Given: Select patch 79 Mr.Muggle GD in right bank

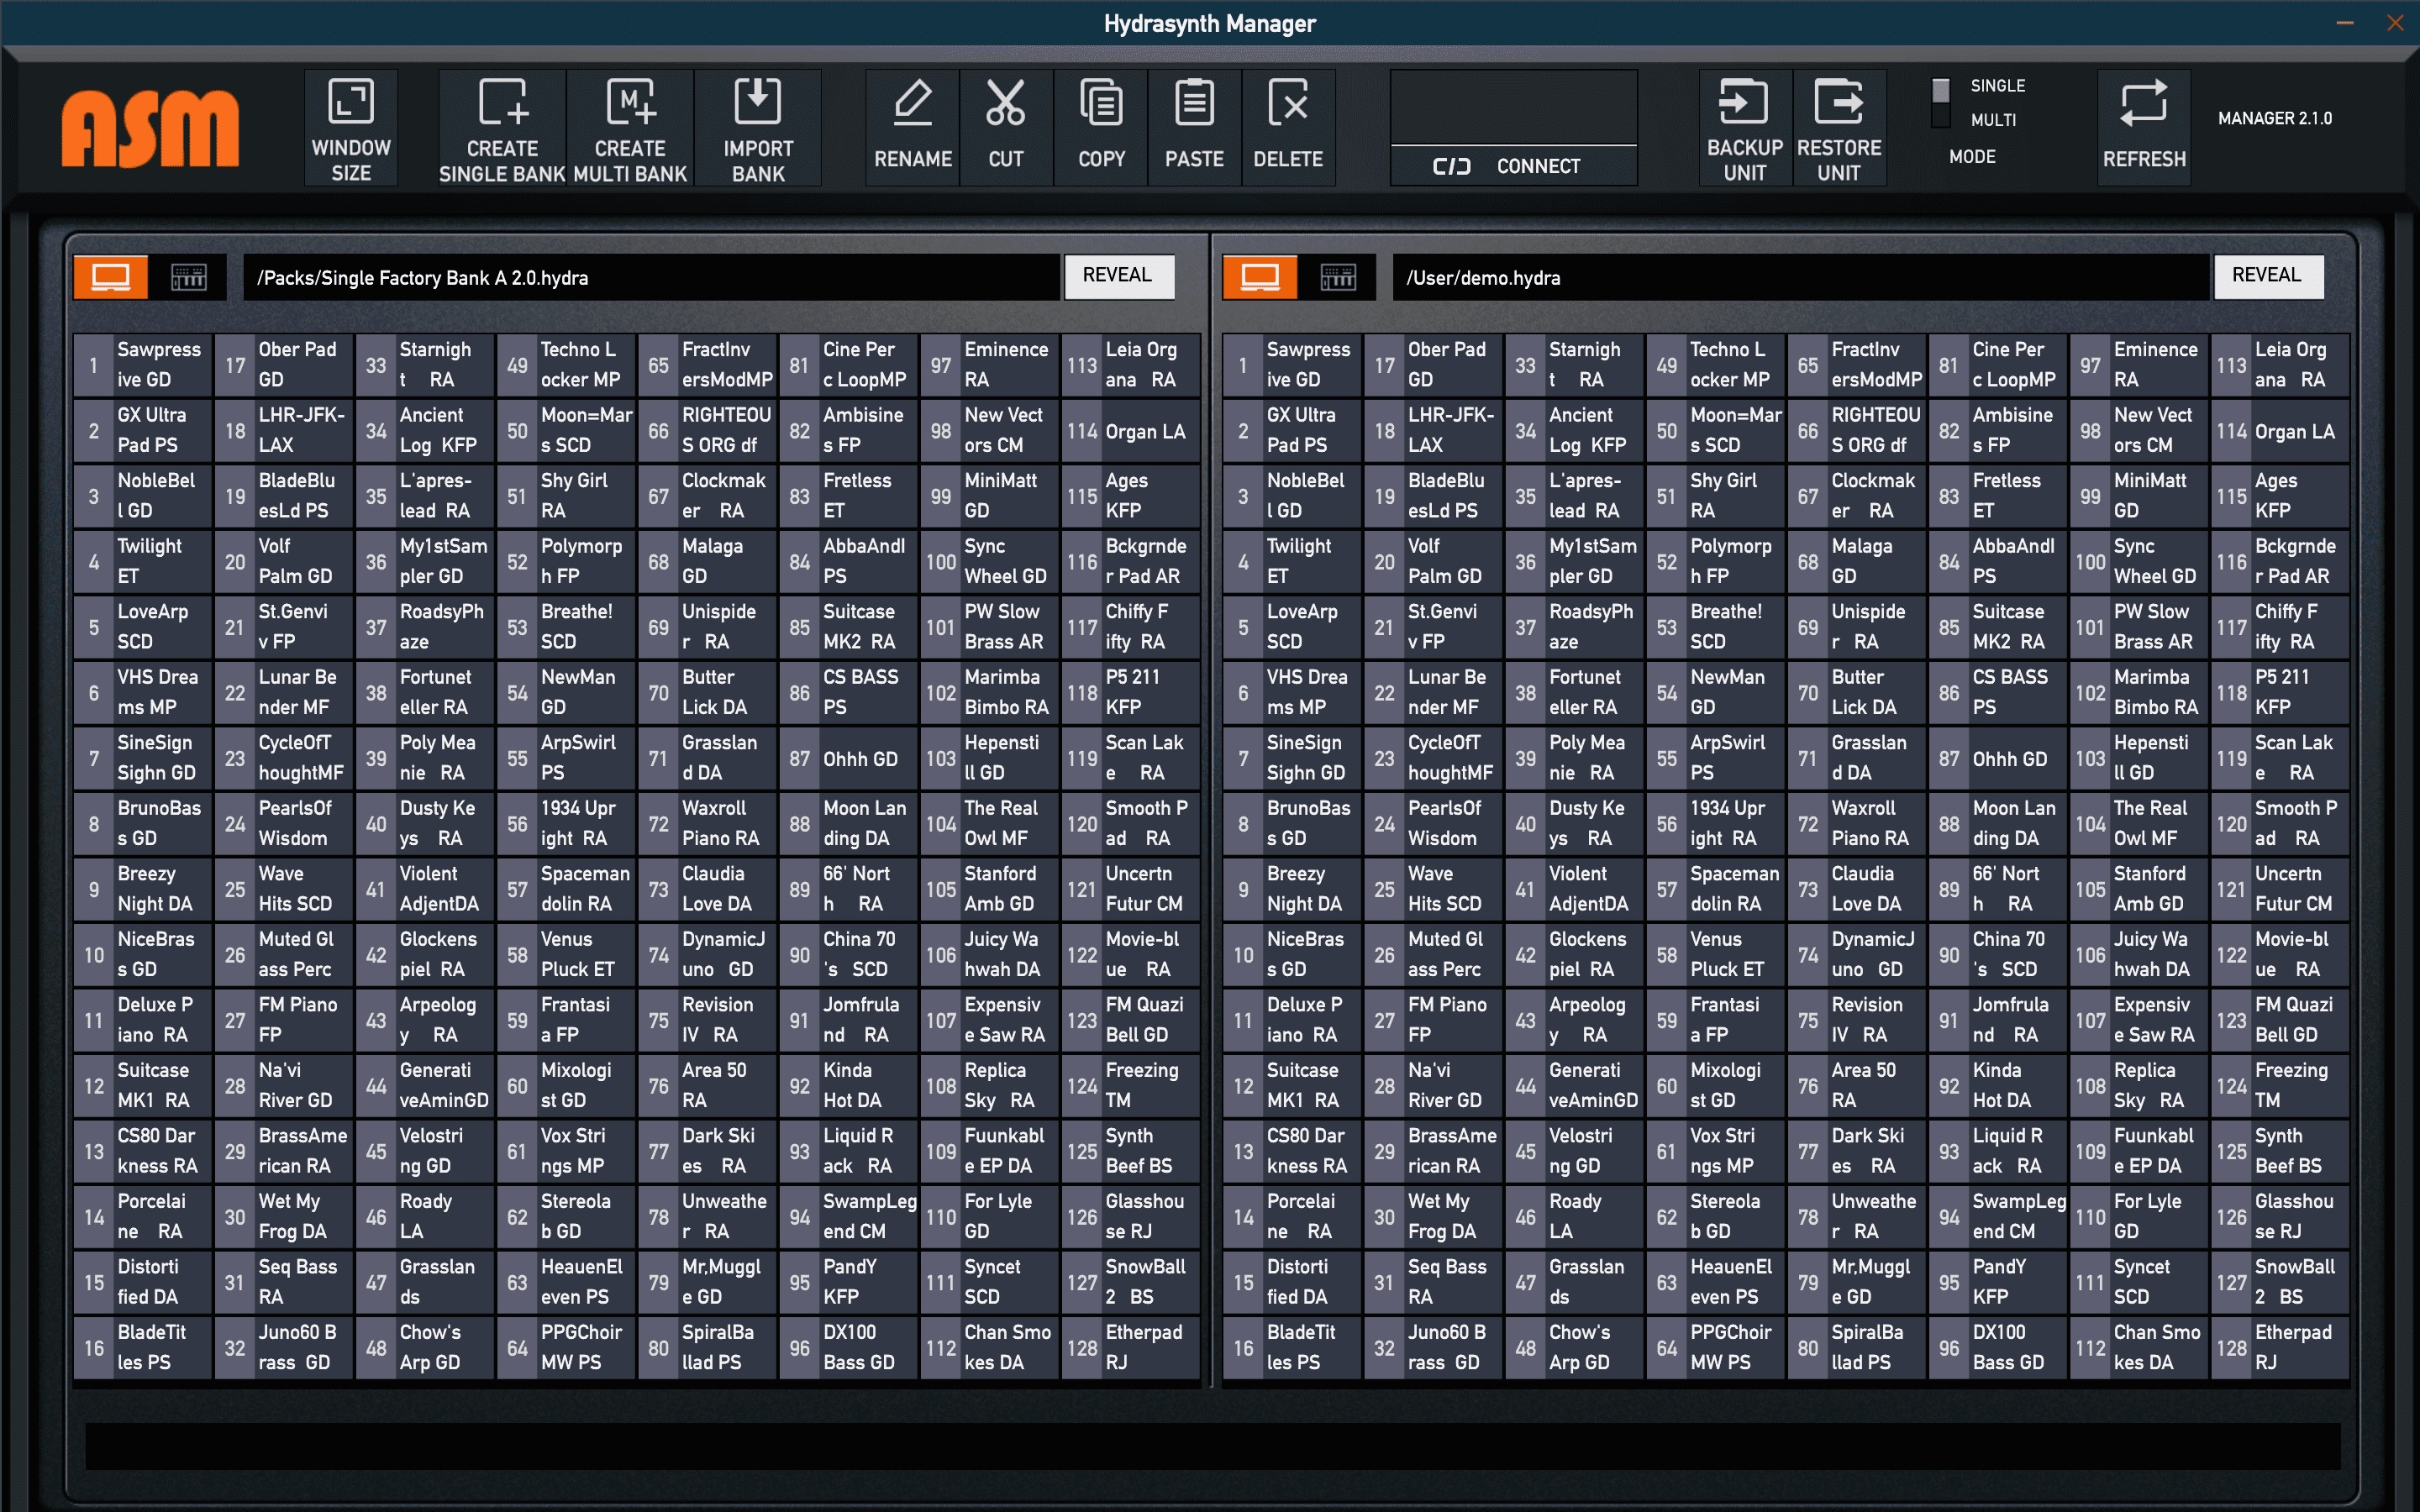Looking at the screenshot, I should point(1857,1282).
